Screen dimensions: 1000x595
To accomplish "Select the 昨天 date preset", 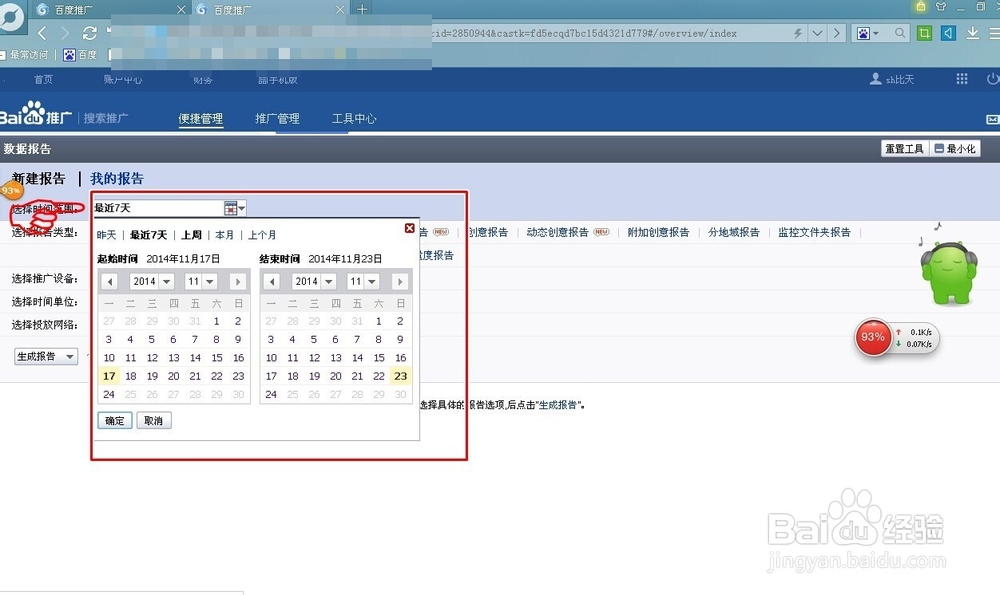I will 104,235.
